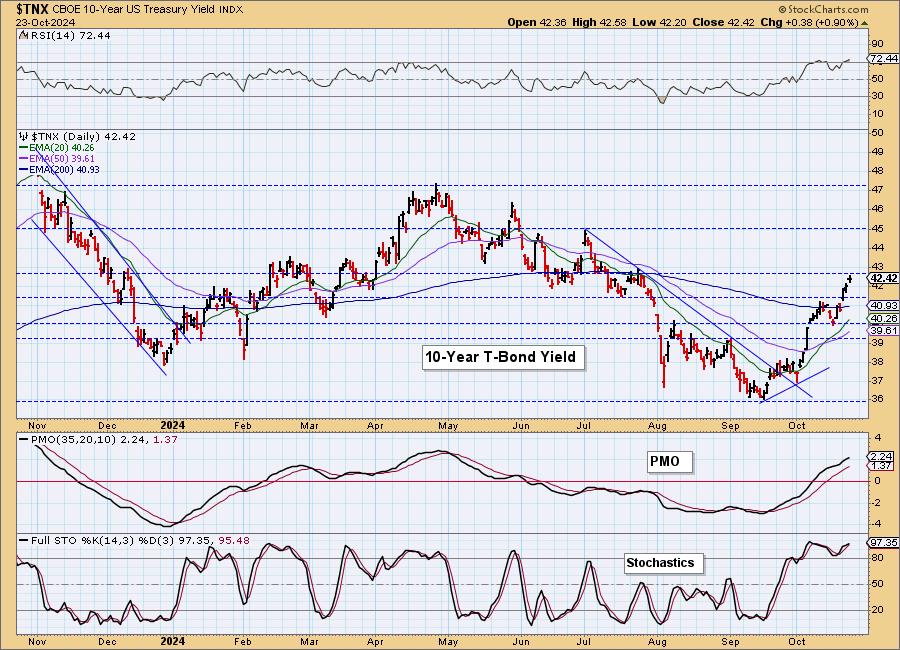Click the May label on price axis
This screenshot has height=650, width=900.
448,426
